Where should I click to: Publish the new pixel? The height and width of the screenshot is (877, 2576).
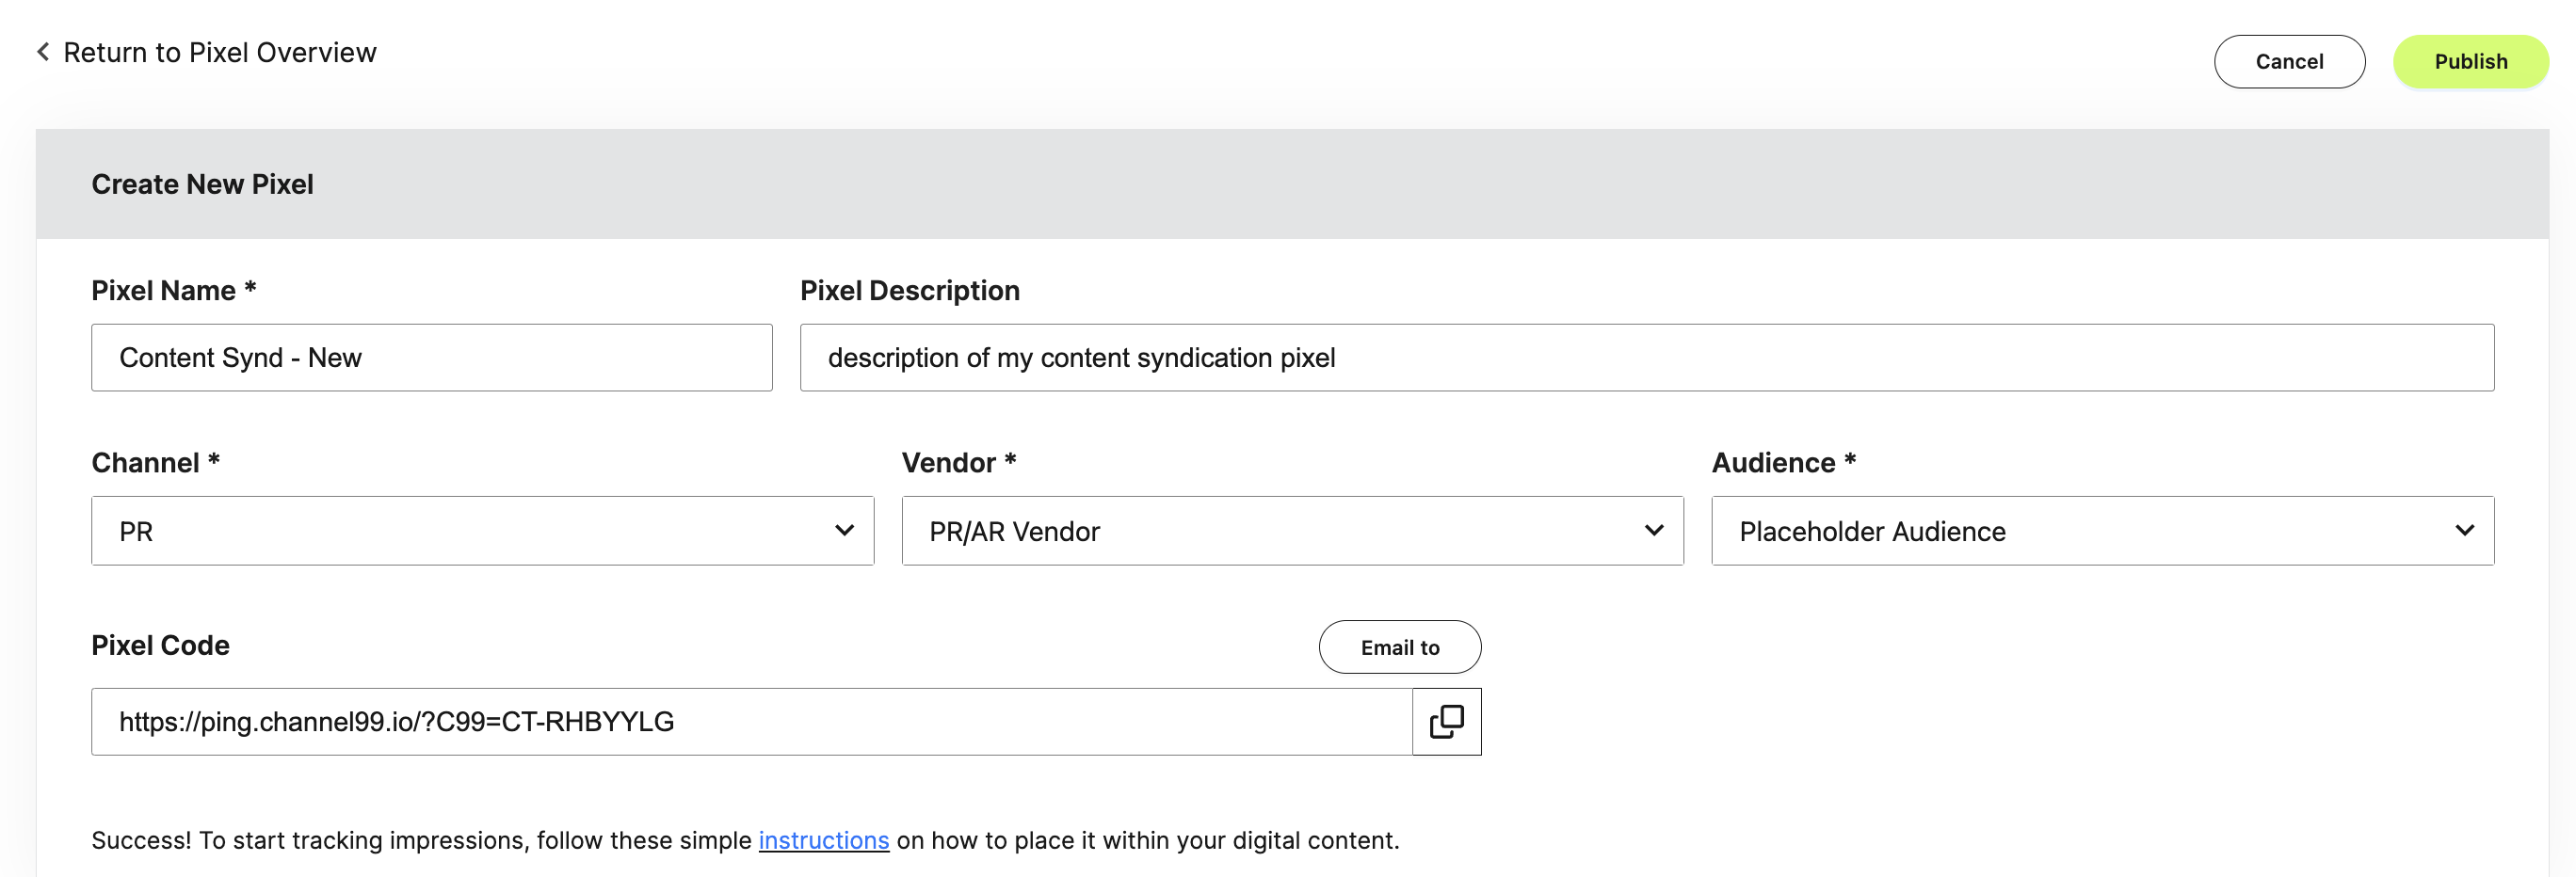(2470, 61)
